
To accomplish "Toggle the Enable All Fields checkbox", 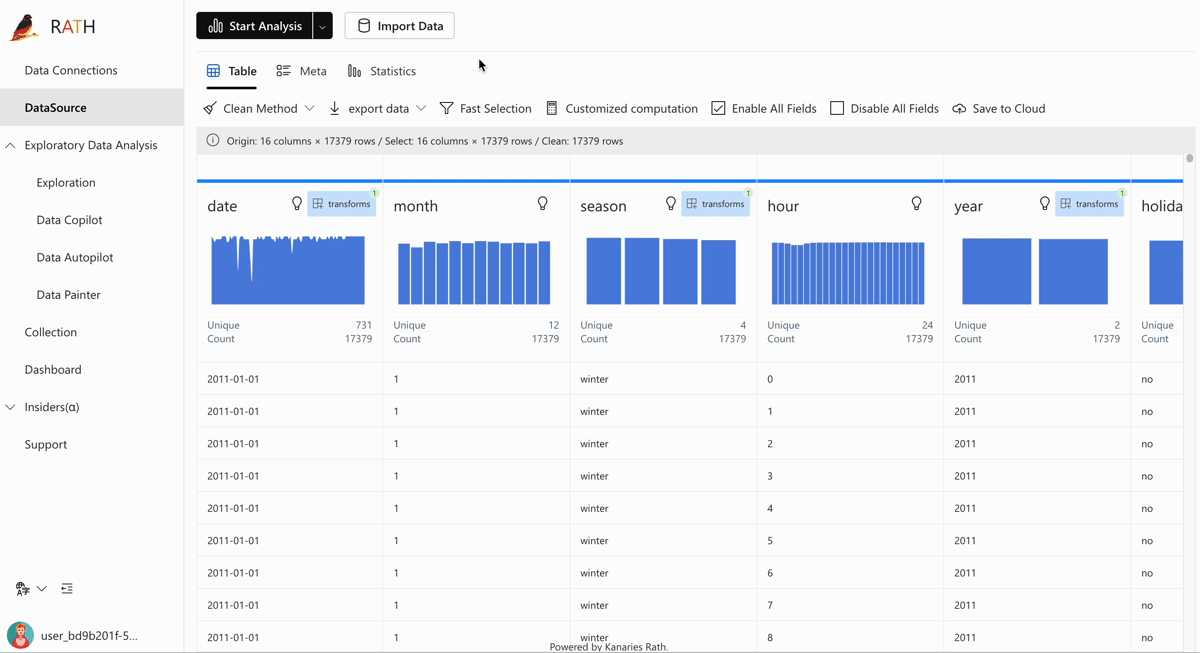I will pyautogui.click(x=718, y=108).
